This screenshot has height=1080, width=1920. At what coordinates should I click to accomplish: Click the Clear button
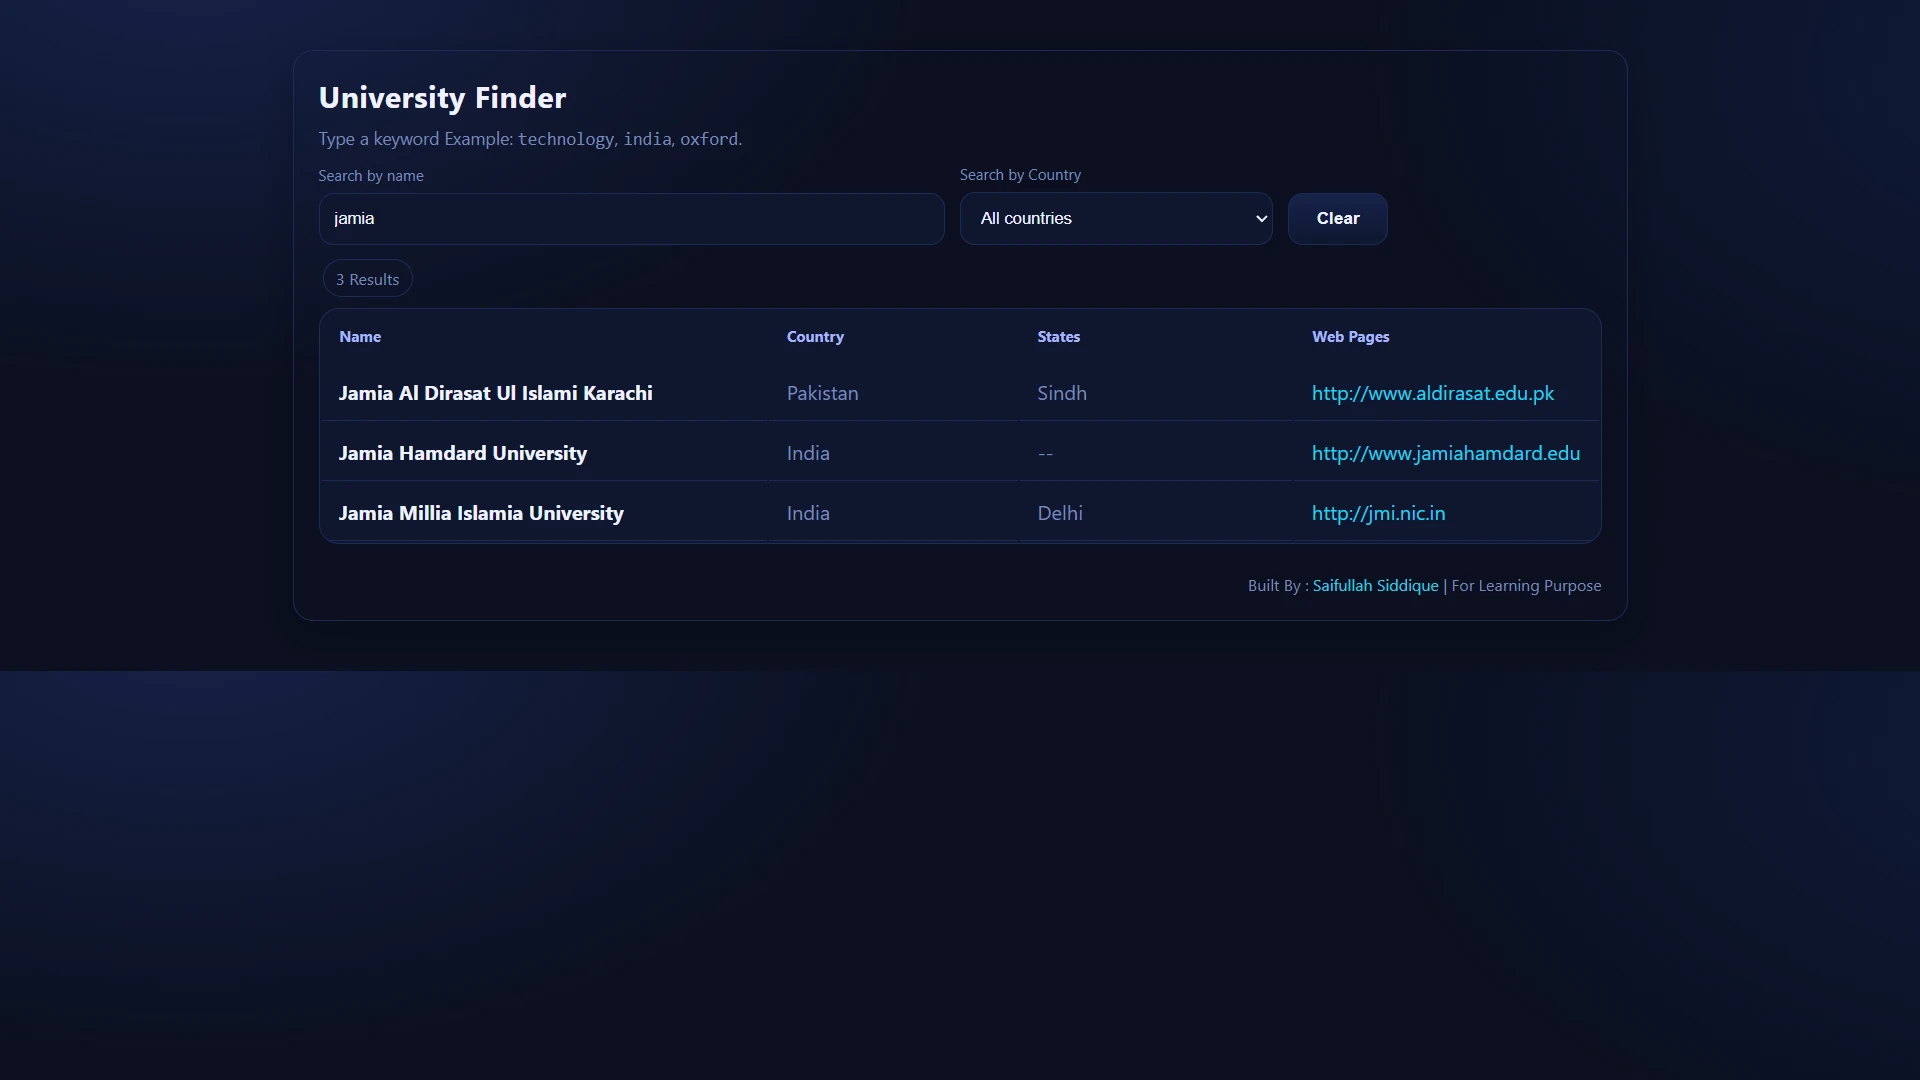[x=1337, y=218]
